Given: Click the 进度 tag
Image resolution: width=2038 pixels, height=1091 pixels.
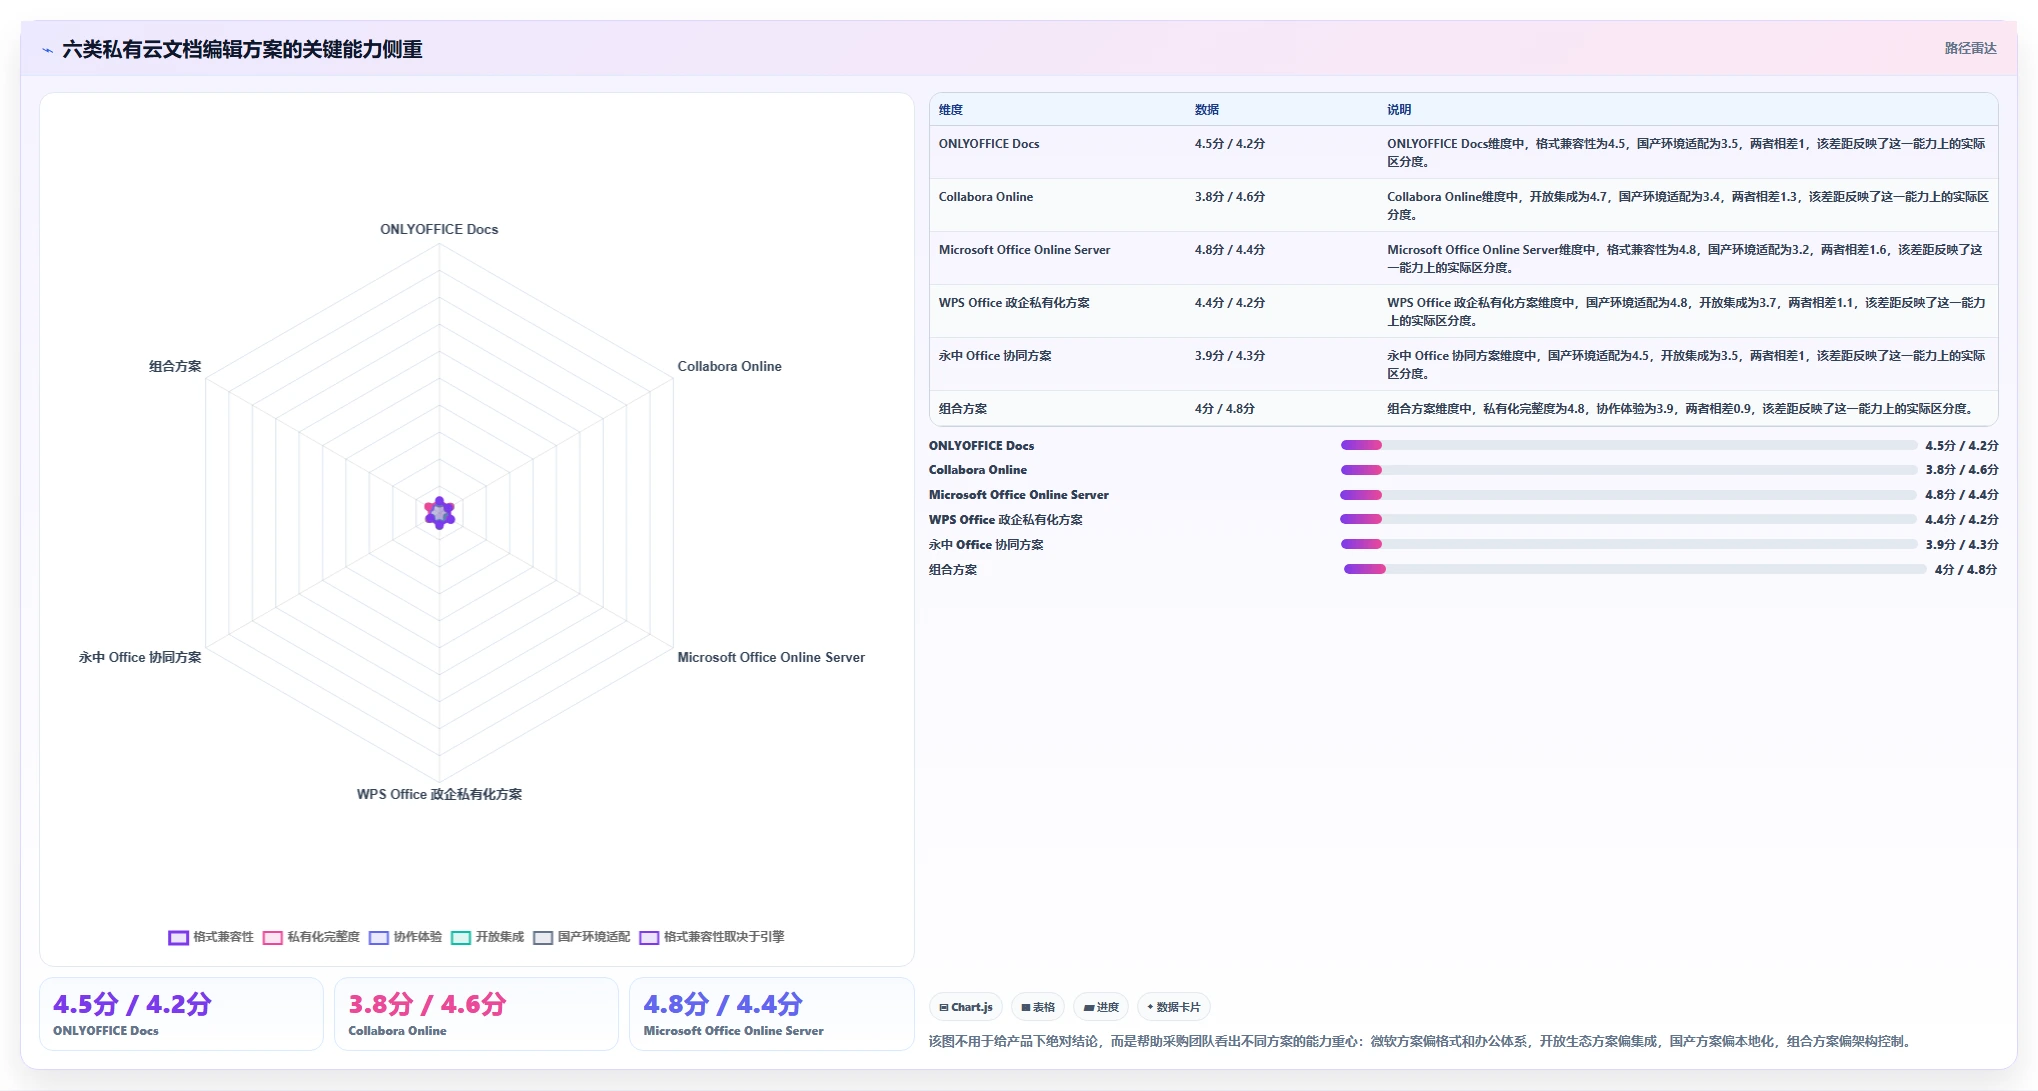Looking at the screenshot, I should 1101,1007.
